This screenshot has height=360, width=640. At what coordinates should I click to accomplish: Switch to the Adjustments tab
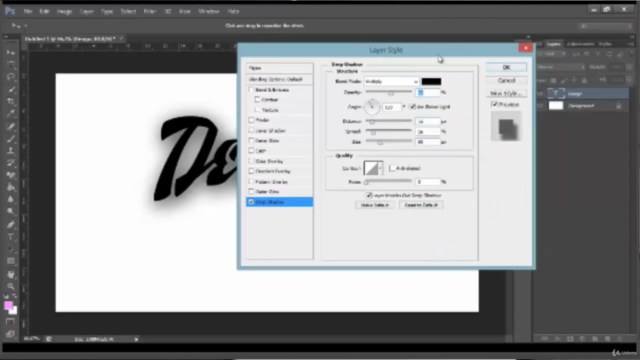(580, 44)
